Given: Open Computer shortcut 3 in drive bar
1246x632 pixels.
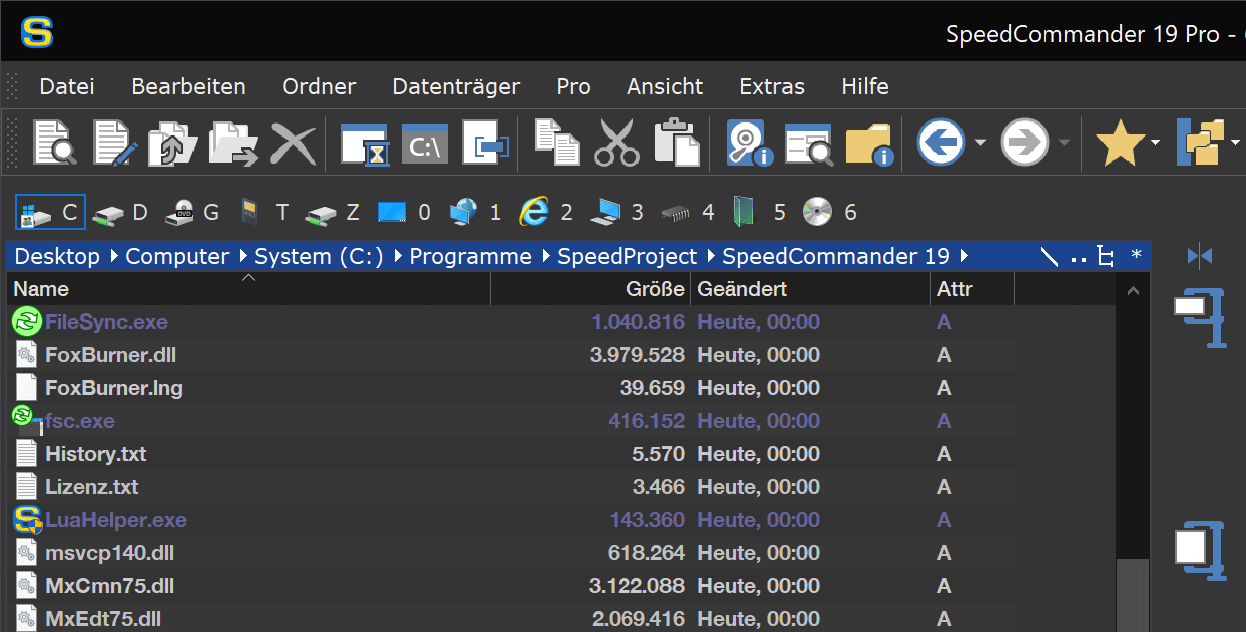Looking at the screenshot, I should tap(617, 212).
